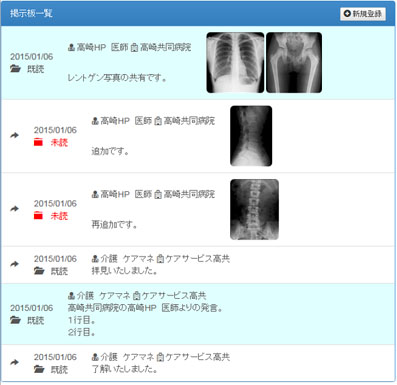This screenshot has width=397, height=385.
Task: Click the line 1行目。
Action: [x=82, y=320]
